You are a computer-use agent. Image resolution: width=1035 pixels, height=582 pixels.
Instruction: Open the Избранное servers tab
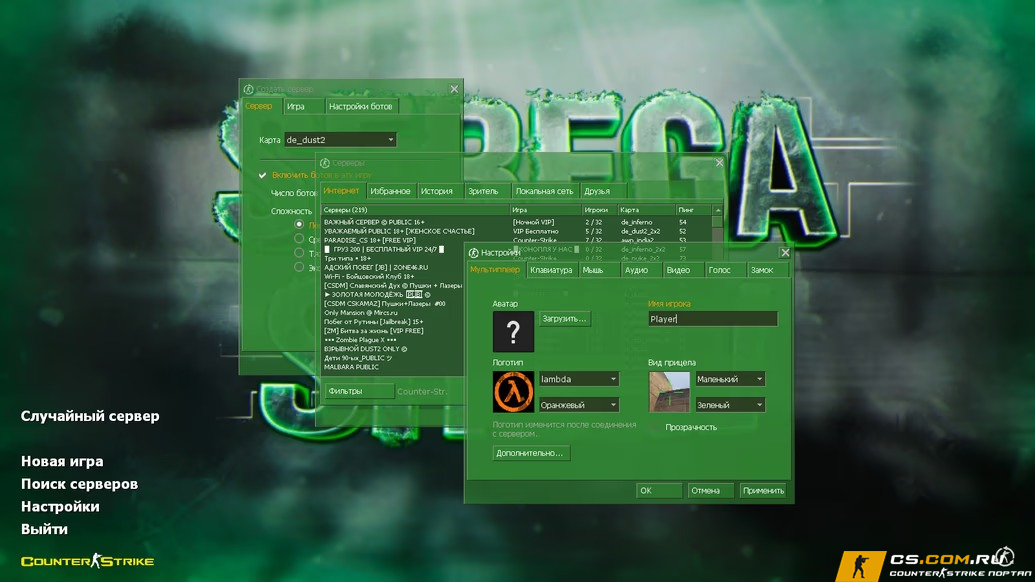pos(390,191)
